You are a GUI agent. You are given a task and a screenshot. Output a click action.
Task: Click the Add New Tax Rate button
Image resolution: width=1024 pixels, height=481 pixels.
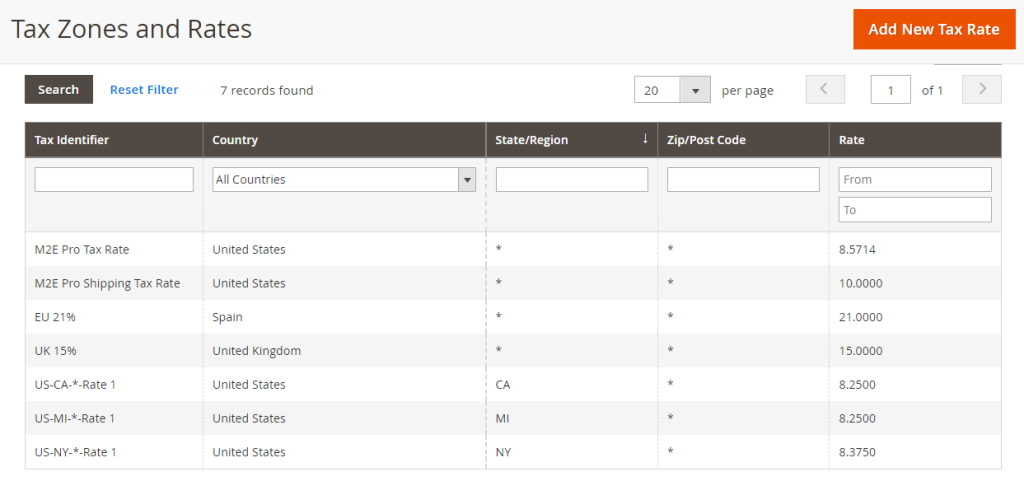(x=933, y=29)
